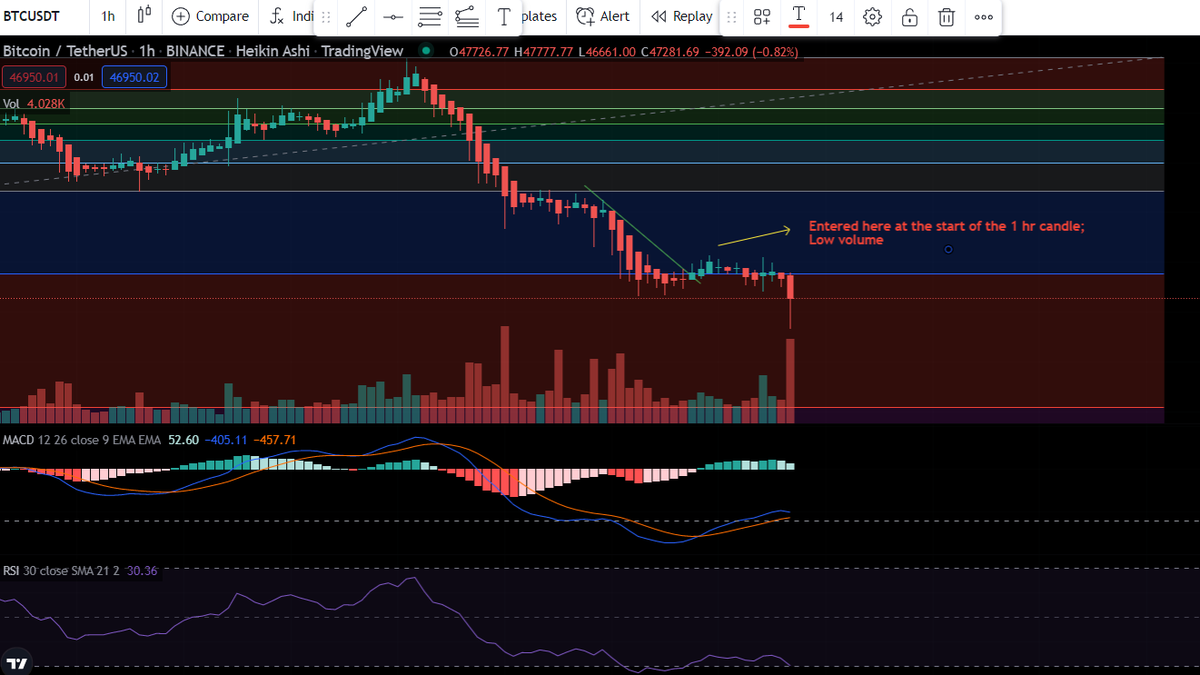
Task: Click the RSI value 30.36
Action: (x=142, y=571)
